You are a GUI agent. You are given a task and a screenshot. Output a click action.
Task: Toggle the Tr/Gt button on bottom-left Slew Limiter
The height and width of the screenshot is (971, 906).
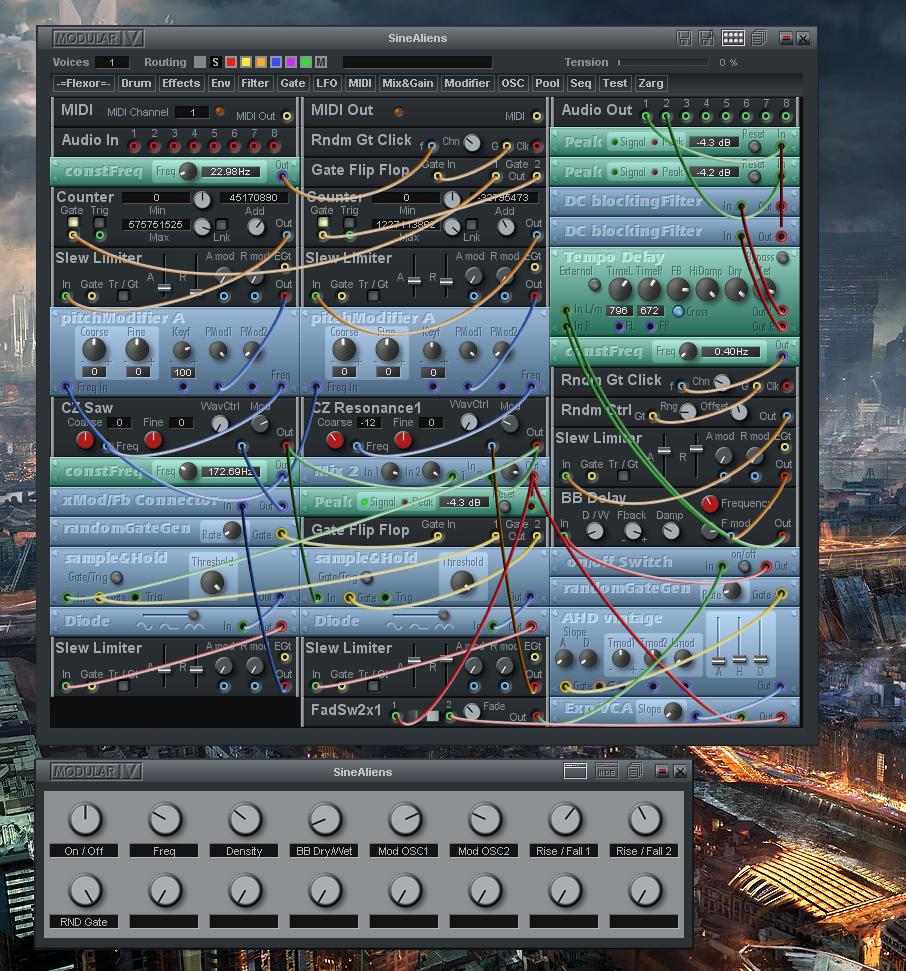point(123,686)
